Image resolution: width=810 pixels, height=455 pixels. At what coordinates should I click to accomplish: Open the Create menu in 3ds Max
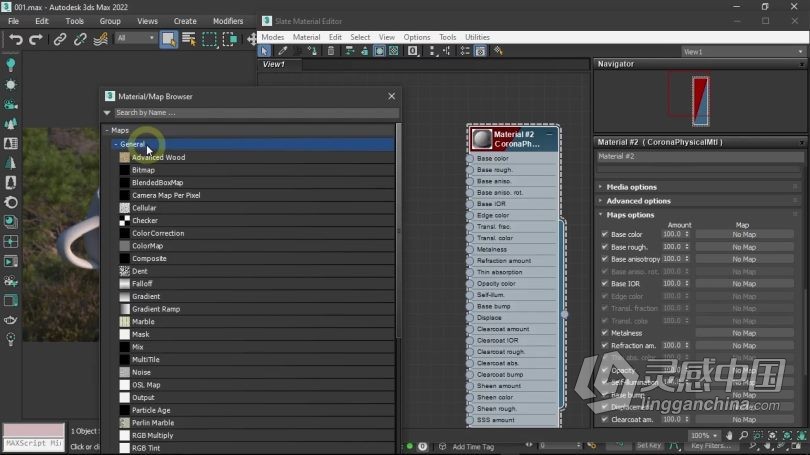coord(185,21)
